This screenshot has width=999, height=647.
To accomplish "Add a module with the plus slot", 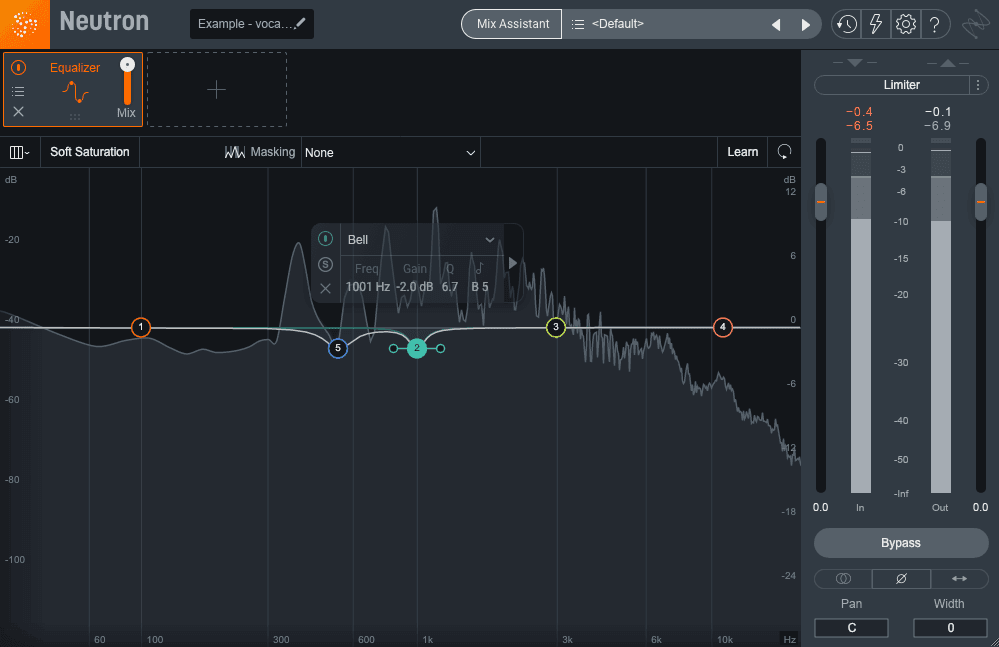I will coord(217,89).
